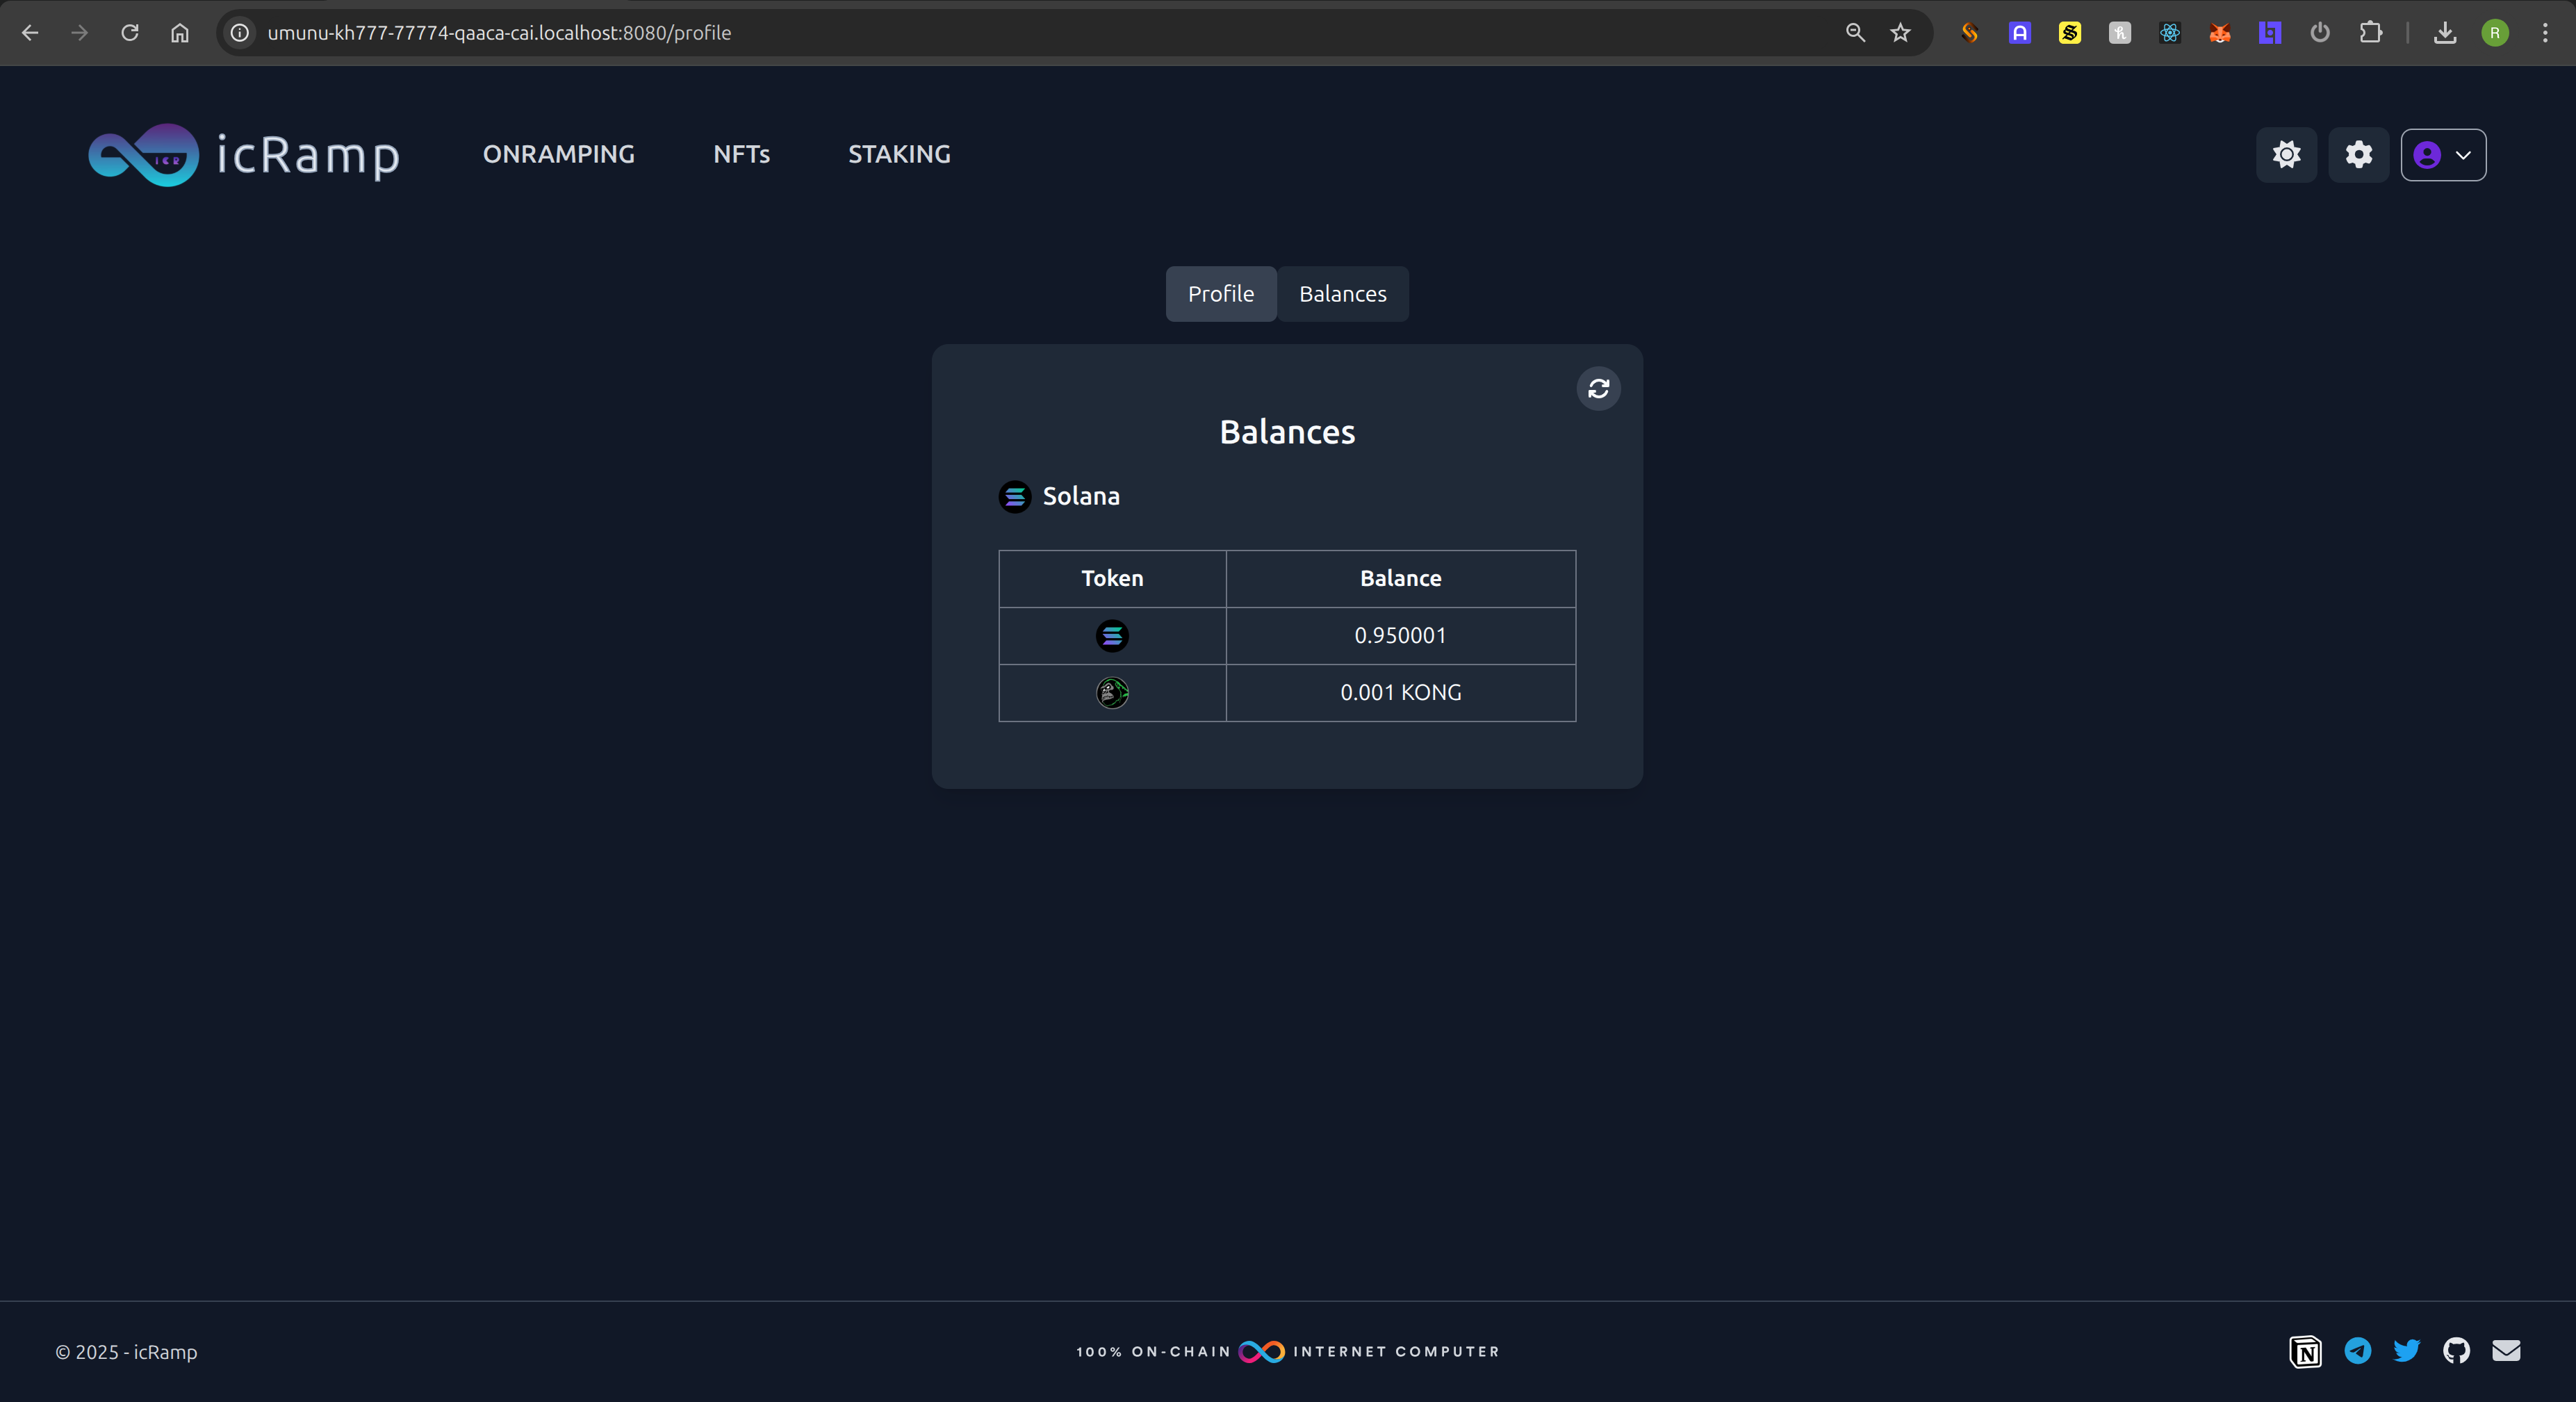Click the email envelope footer icon
This screenshot has width=2576, height=1402.
2505,1351
